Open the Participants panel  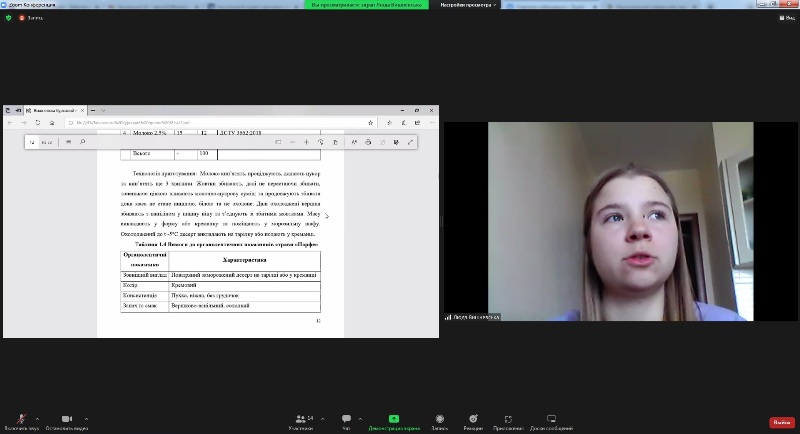point(300,420)
